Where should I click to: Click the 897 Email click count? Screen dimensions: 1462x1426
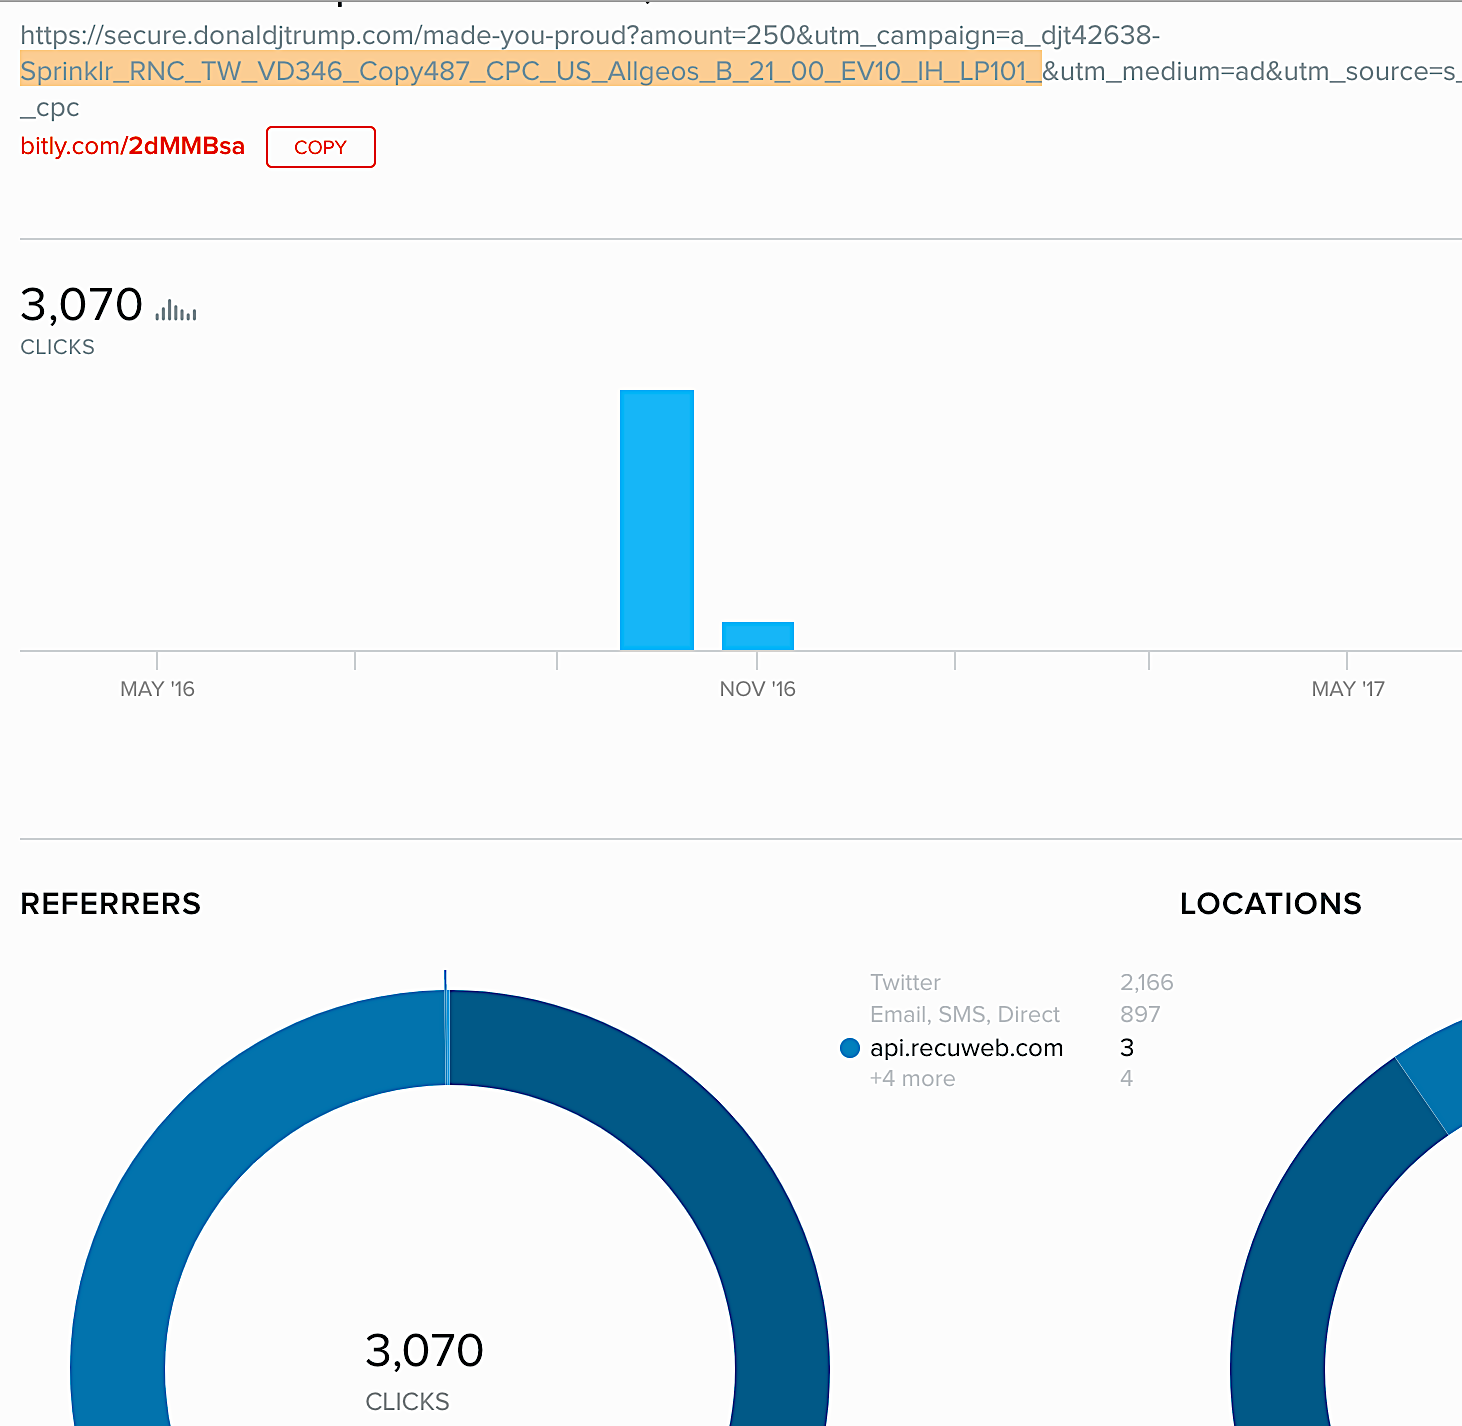click(x=1140, y=1014)
